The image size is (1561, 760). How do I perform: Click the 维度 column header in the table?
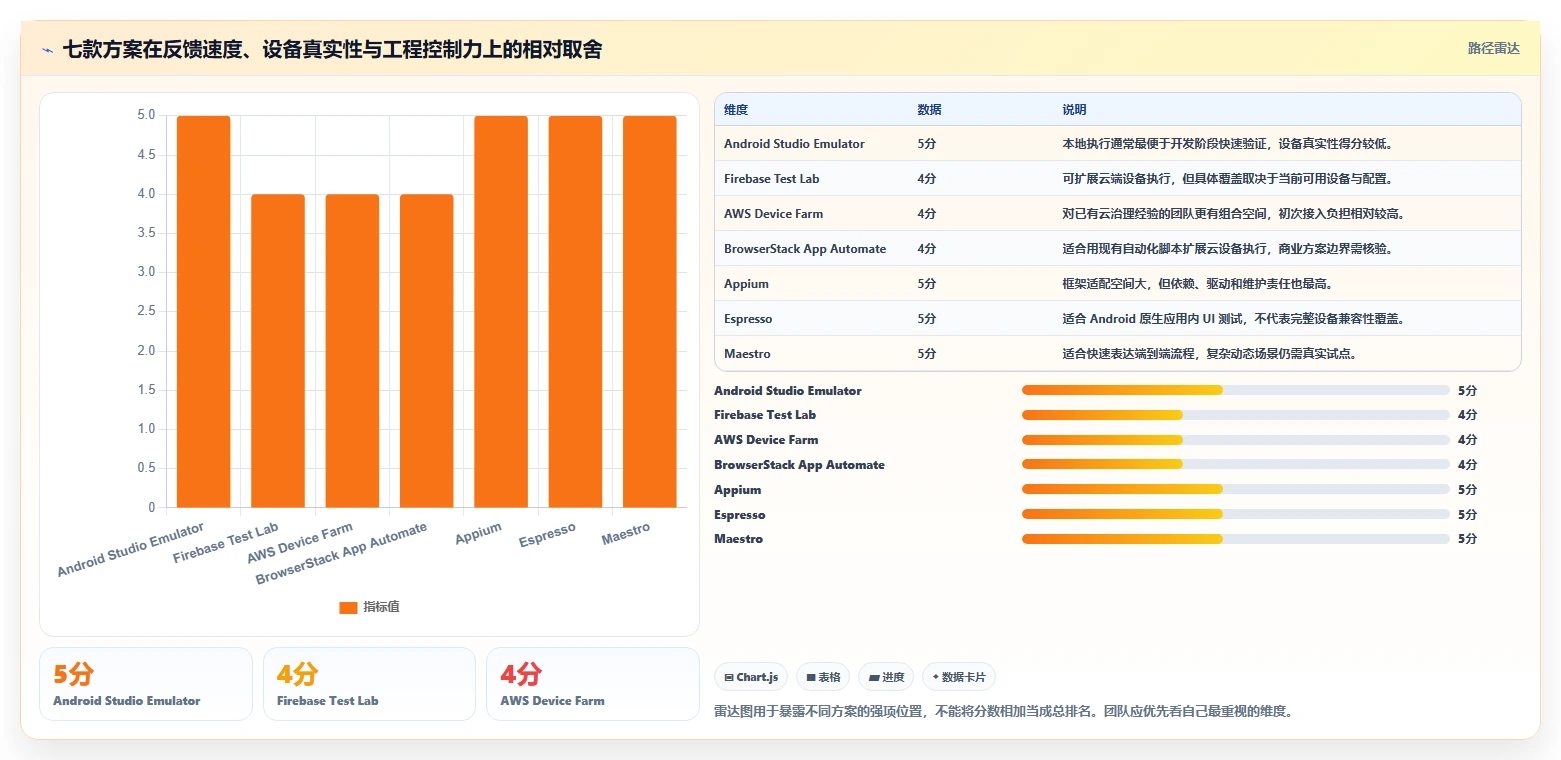click(x=736, y=110)
